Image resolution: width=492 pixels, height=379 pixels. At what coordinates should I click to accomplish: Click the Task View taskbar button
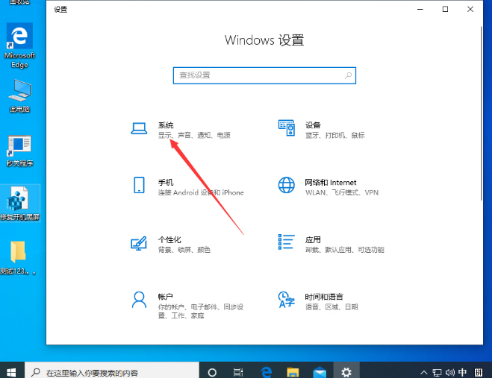point(238,372)
